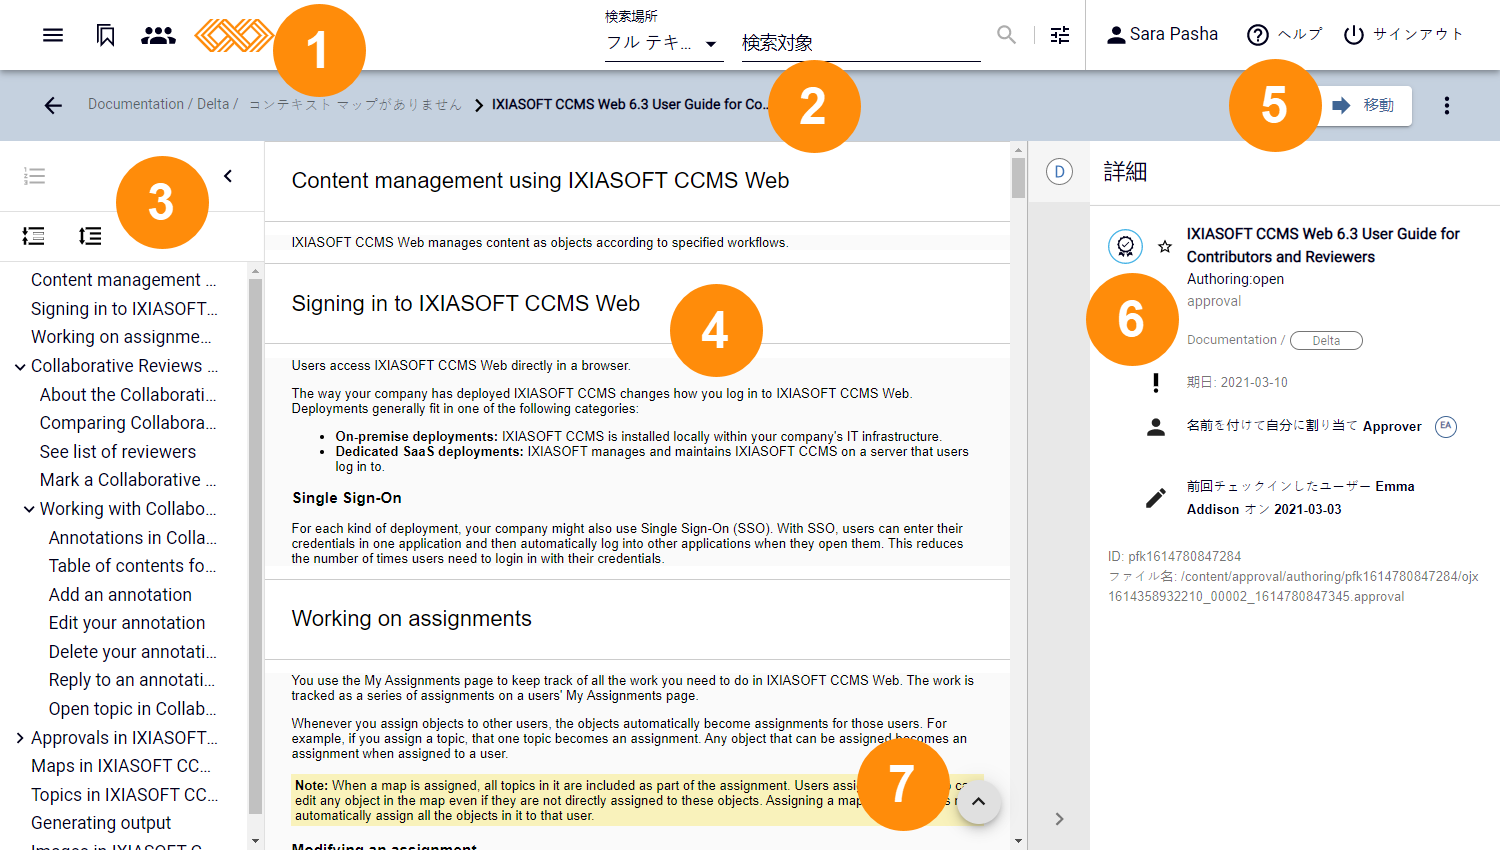Select 'Topics in IXIASOFT CC...' TOC entry
The height and width of the screenshot is (850, 1500).
click(124, 795)
